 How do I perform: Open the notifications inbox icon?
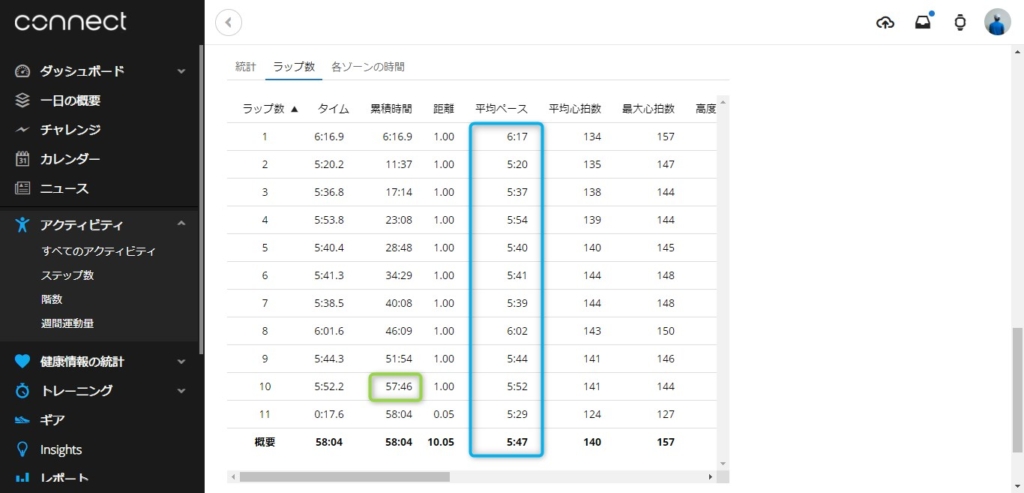pos(923,22)
